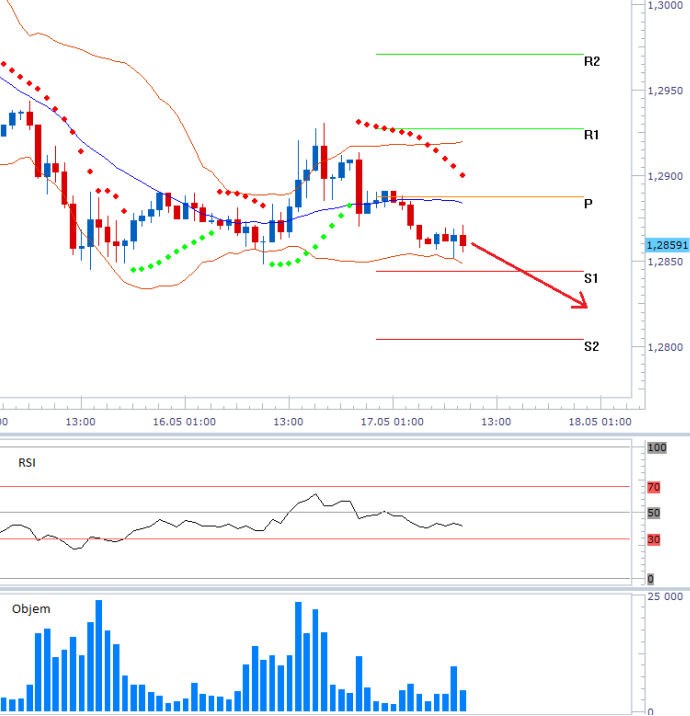690x716 pixels.
Task: Click the RSI 100 scale tag
Action: (657, 448)
